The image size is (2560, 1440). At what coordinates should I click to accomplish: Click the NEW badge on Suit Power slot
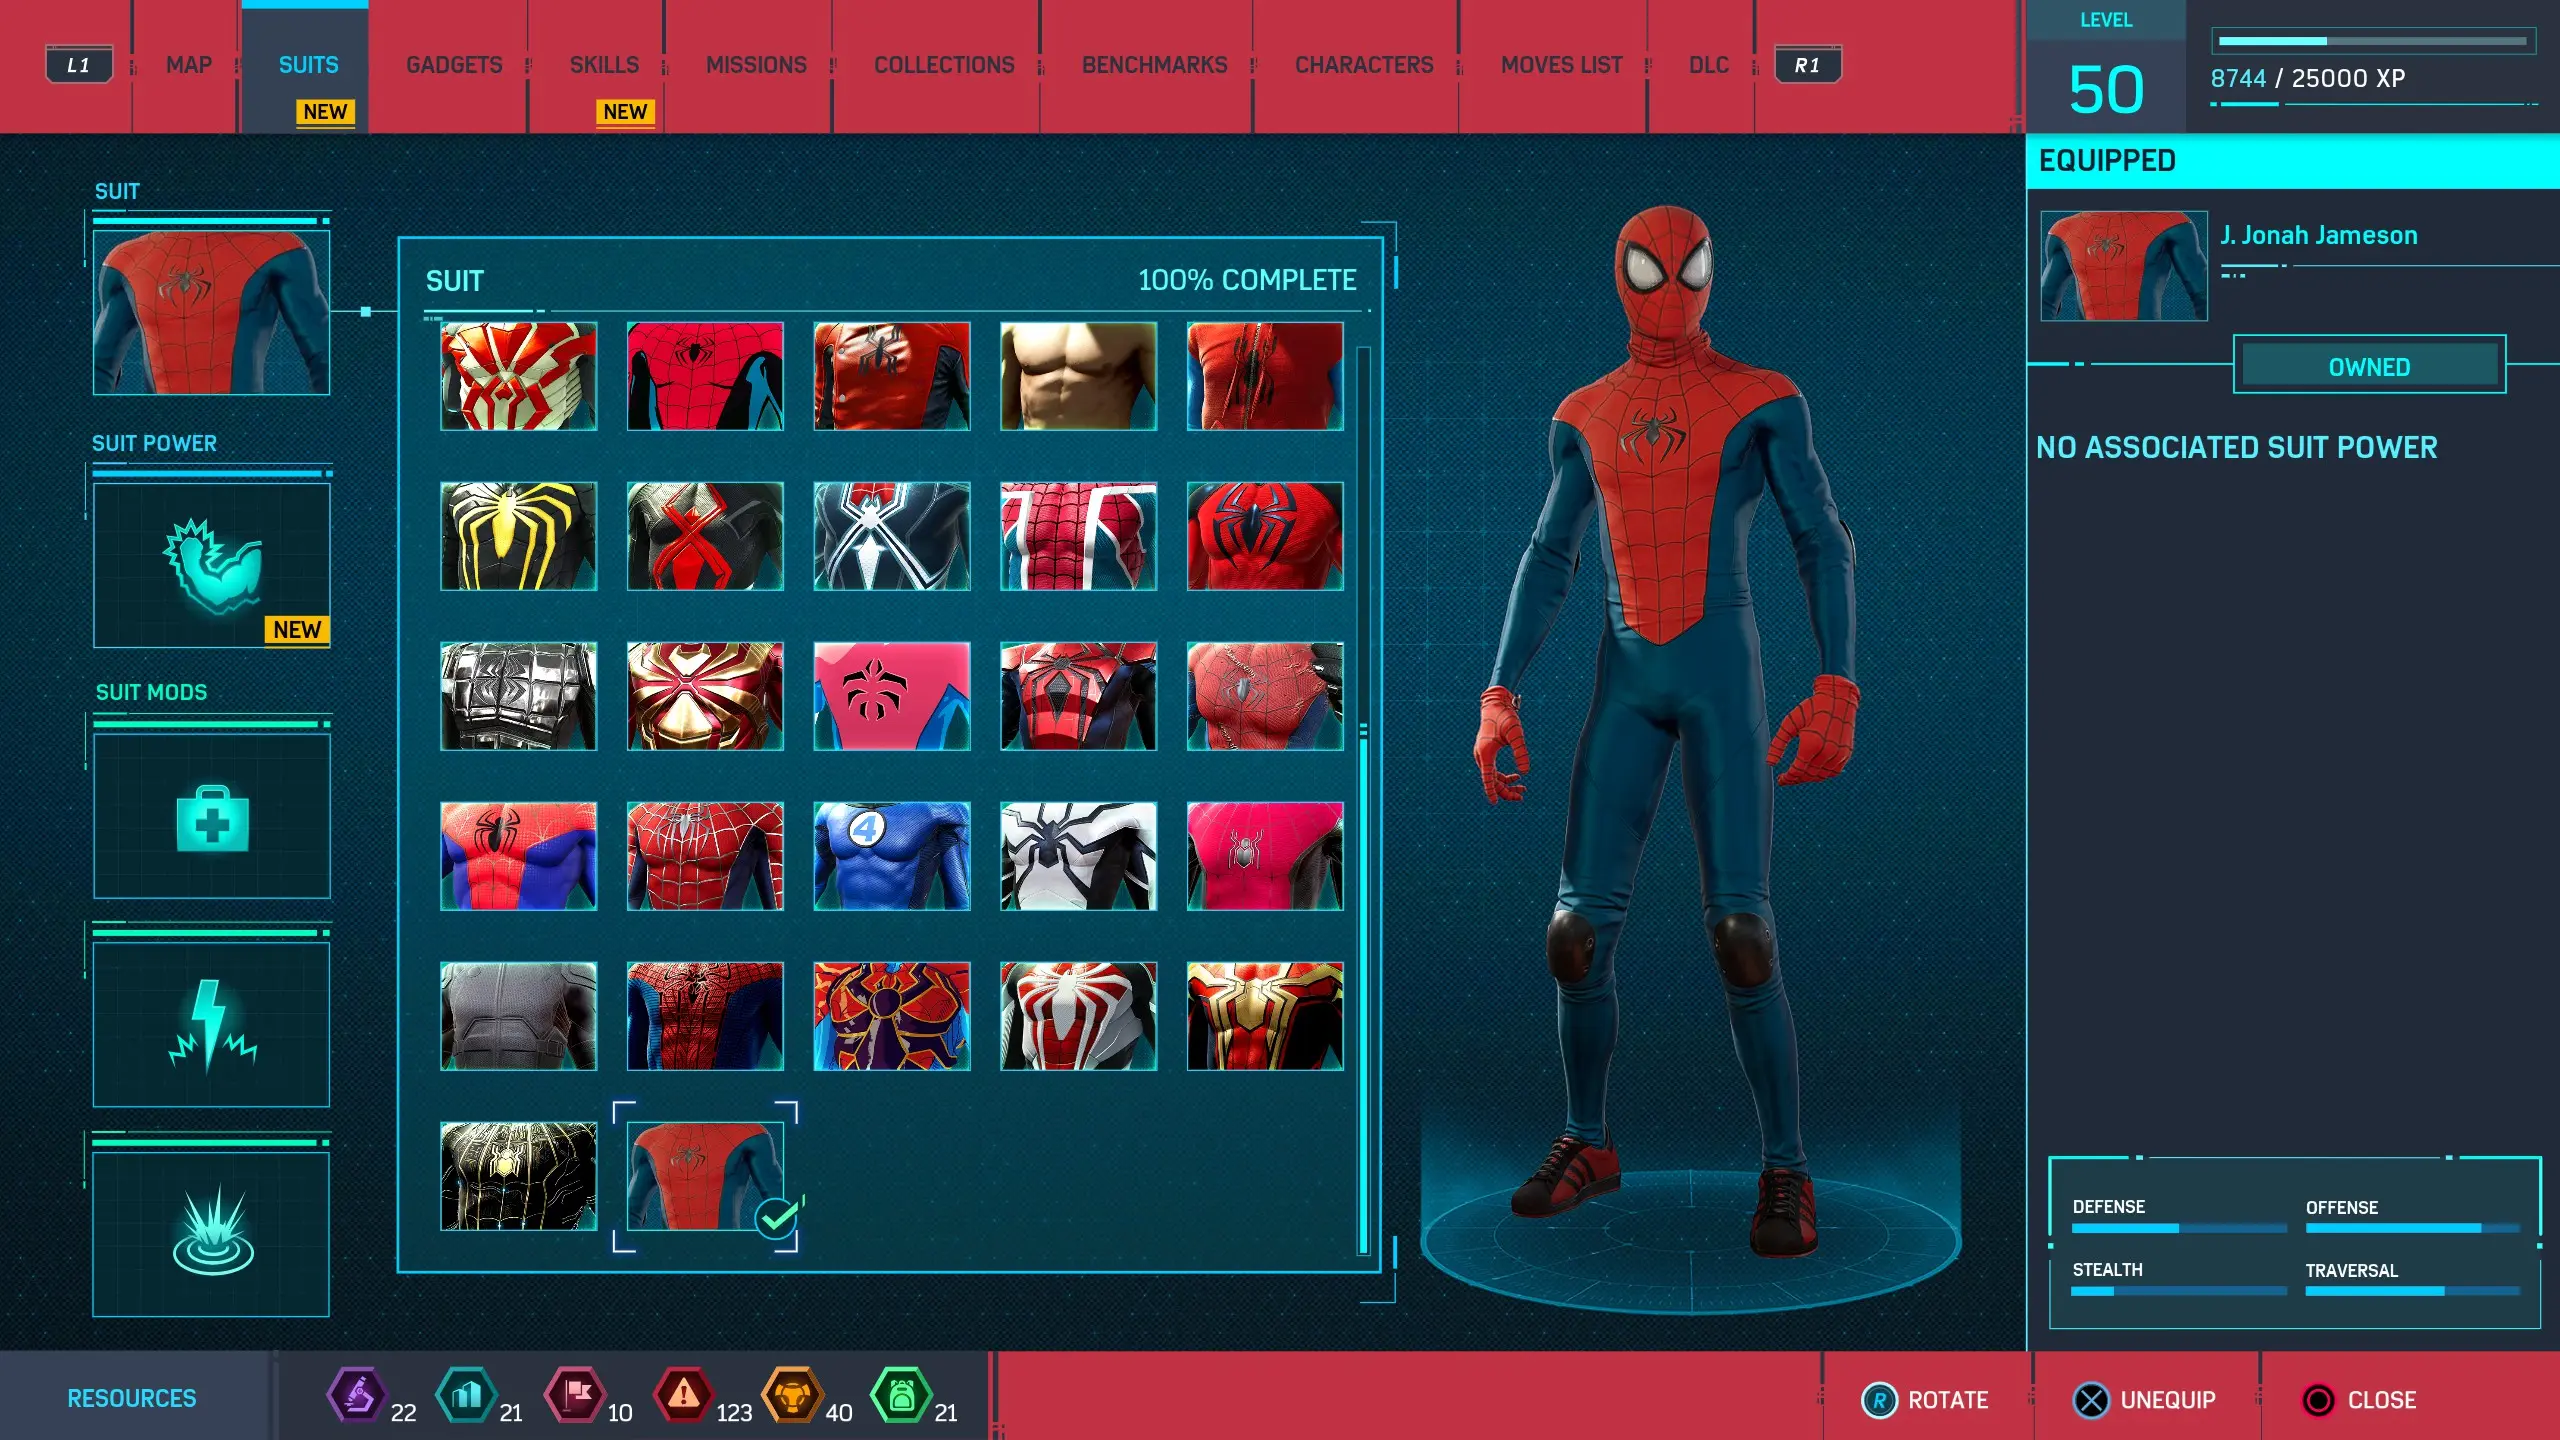pyautogui.click(x=297, y=630)
